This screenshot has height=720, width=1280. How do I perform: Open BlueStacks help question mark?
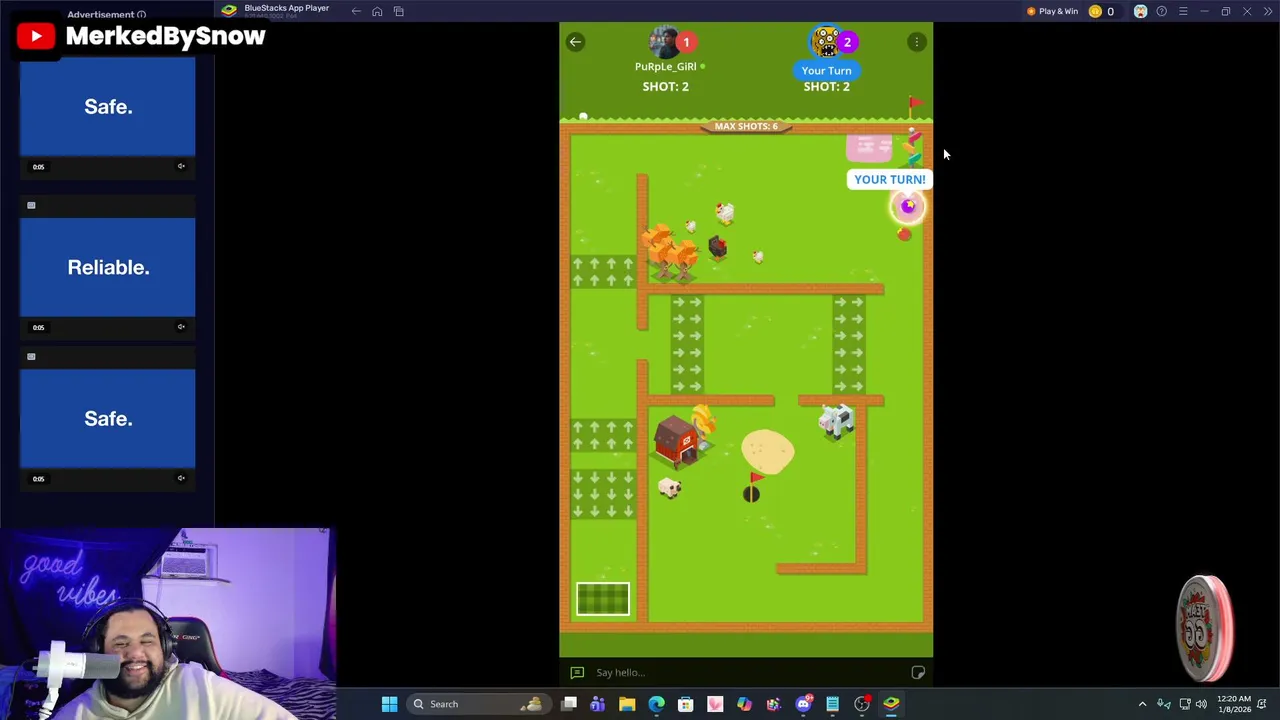pos(1161,11)
